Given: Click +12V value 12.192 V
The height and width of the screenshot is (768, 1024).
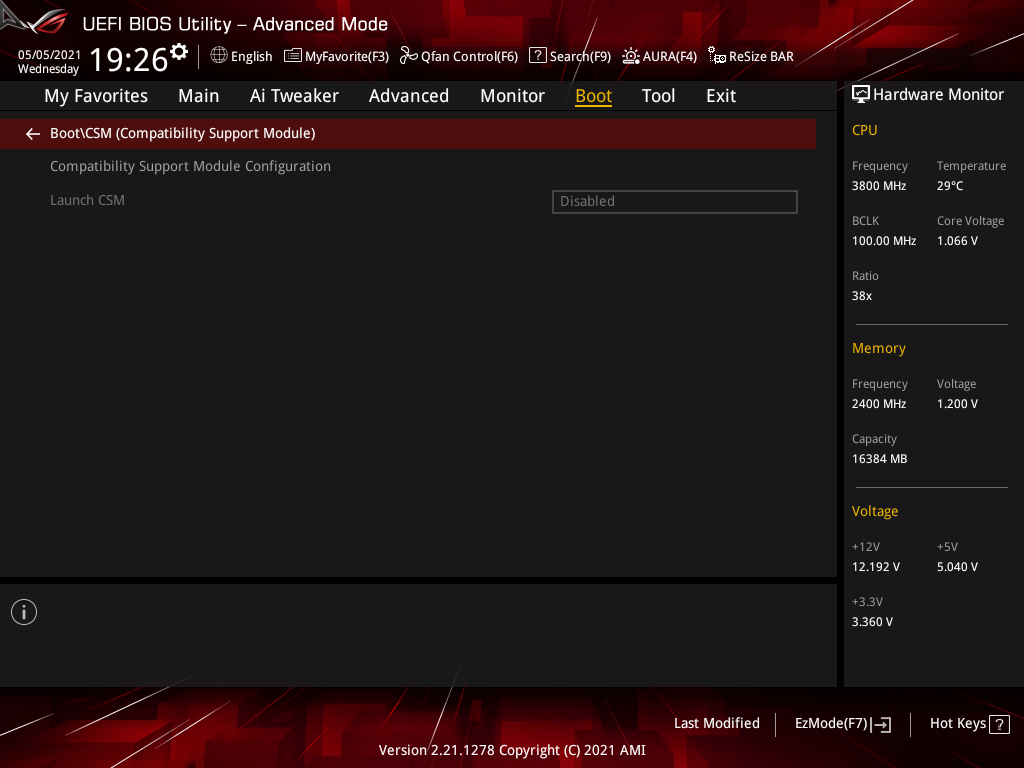Looking at the screenshot, I should tap(876, 567).
